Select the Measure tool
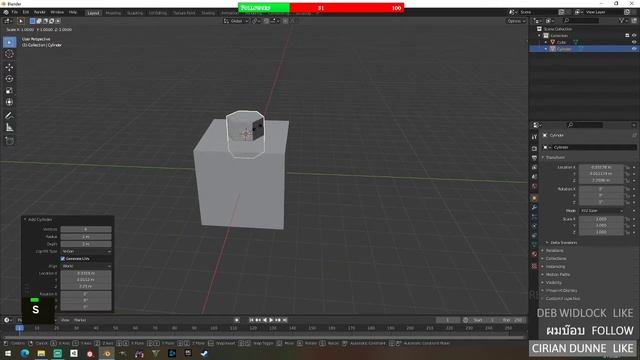This screenshot has height=360, width=640. (x=9, y=128)
